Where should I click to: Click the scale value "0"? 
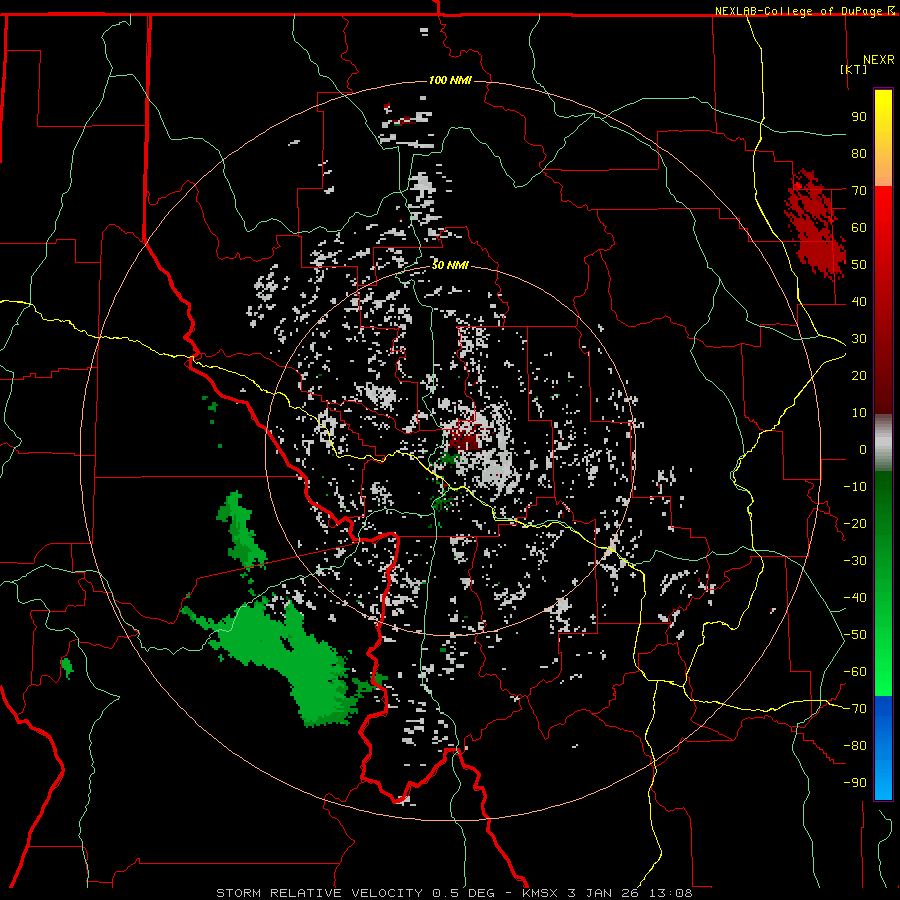coord(863,449)
